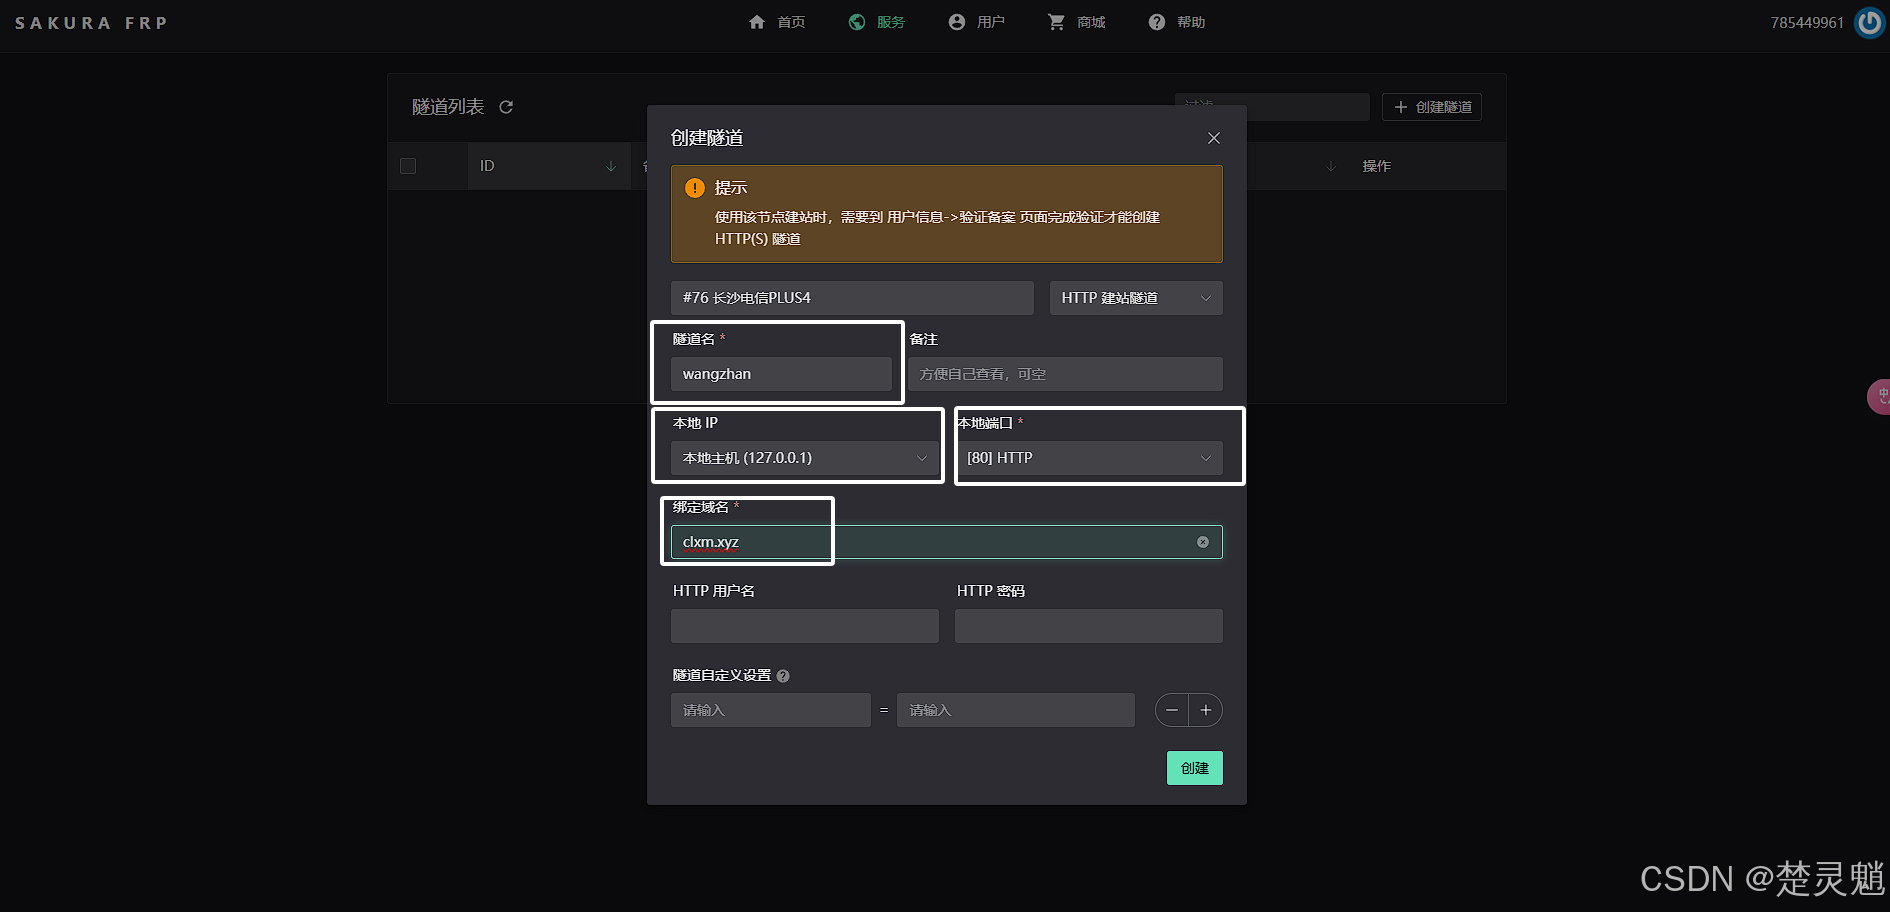Click the help icon beside 隧道自定义设置
The height and width of the screenshot is (912, 1890).
click(783, 676)
